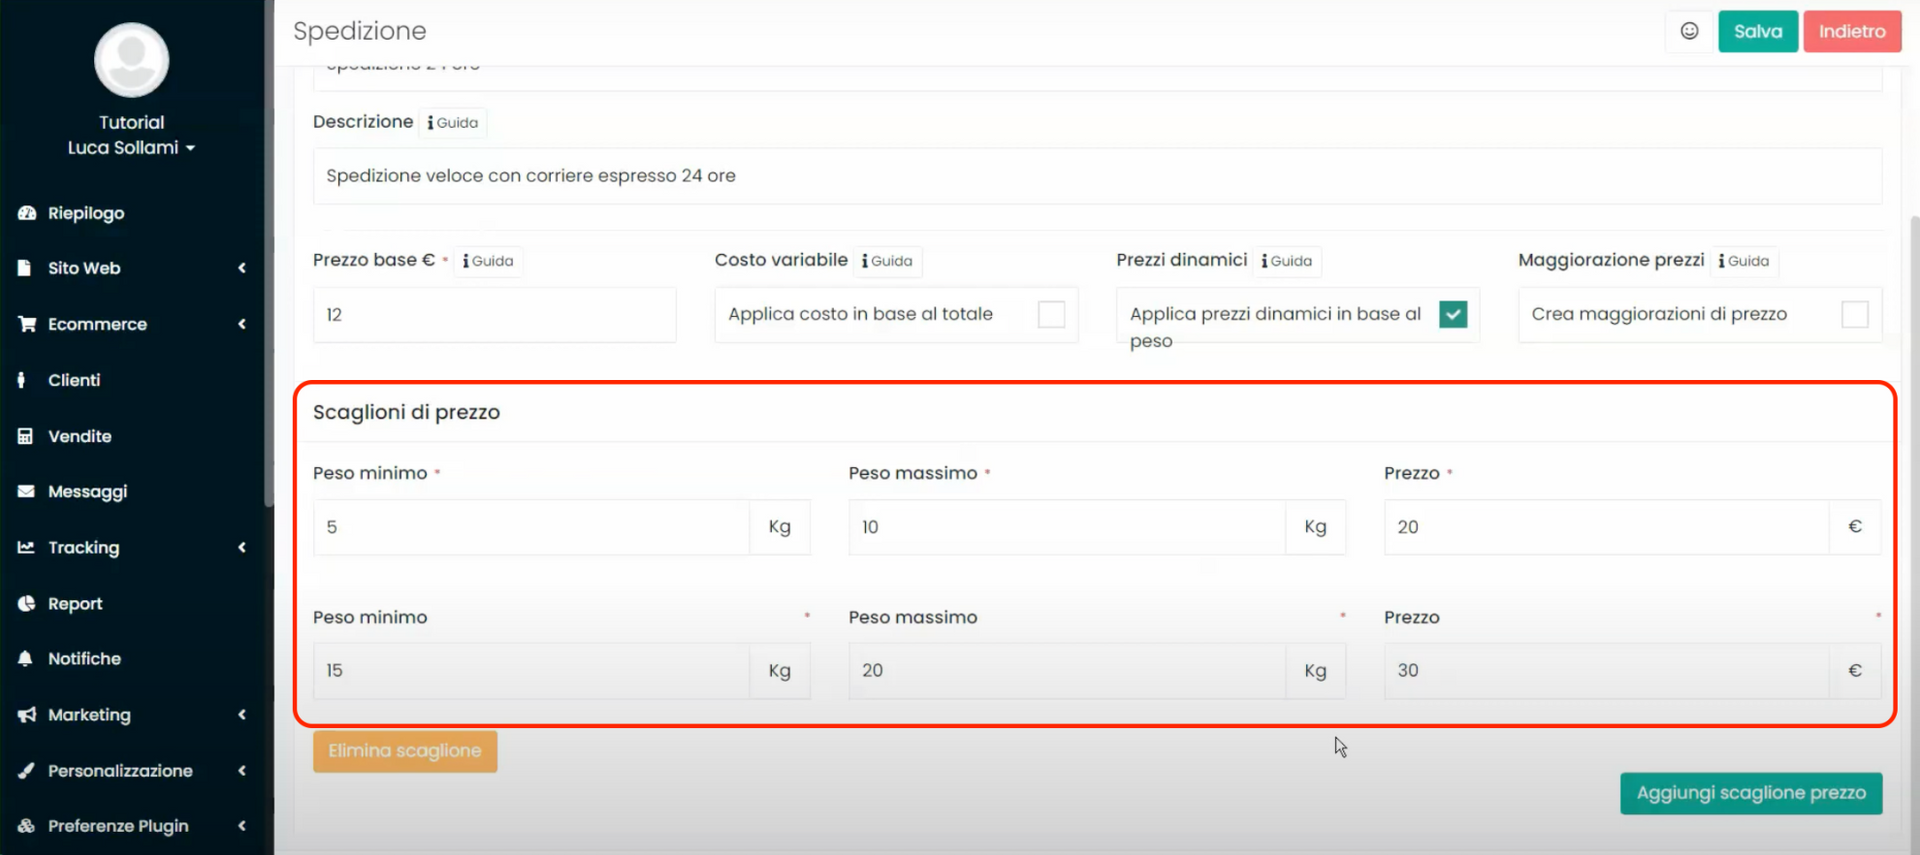Click the Prezzo base input field
The image size is (1920, 855).
[x=494, y=315]
